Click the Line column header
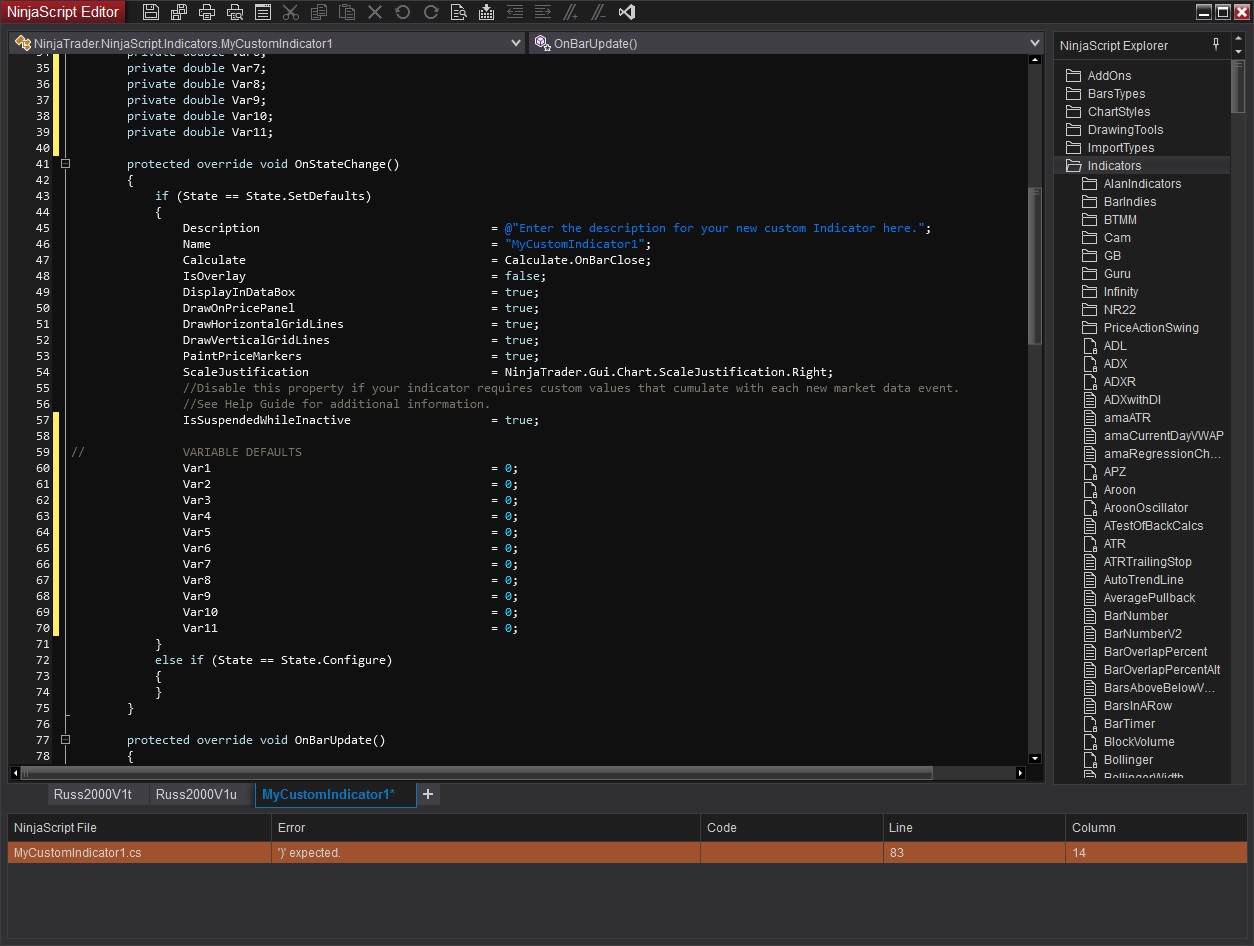The height and width of the screenshot is (946, 1254). tap(975, 828)
